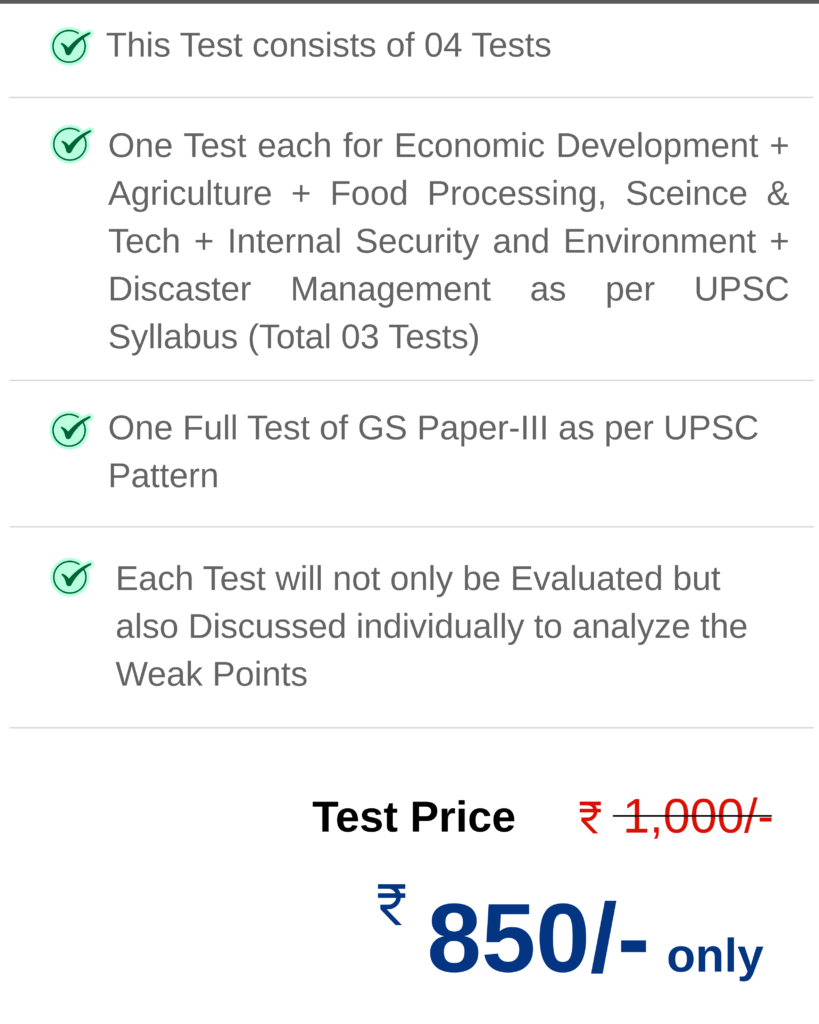Click checkmark icon next to Economic Development item
The width and height of the screenshot is (819, 1024).
click(x=70, y=145)
